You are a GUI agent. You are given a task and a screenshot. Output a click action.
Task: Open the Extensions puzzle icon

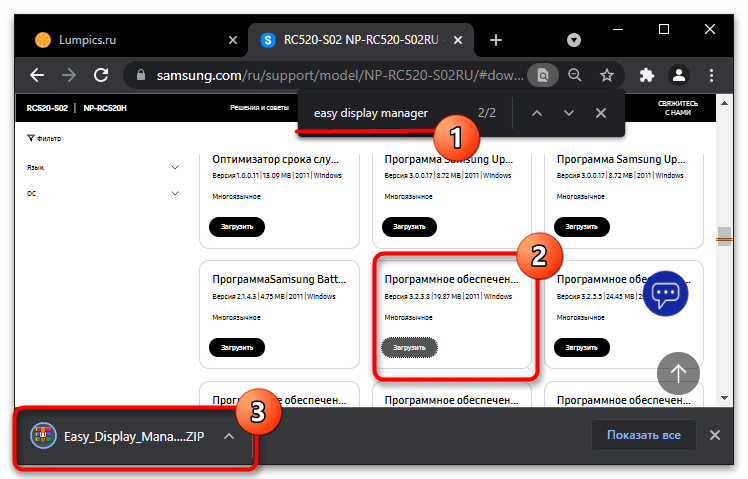coord(646,75)
